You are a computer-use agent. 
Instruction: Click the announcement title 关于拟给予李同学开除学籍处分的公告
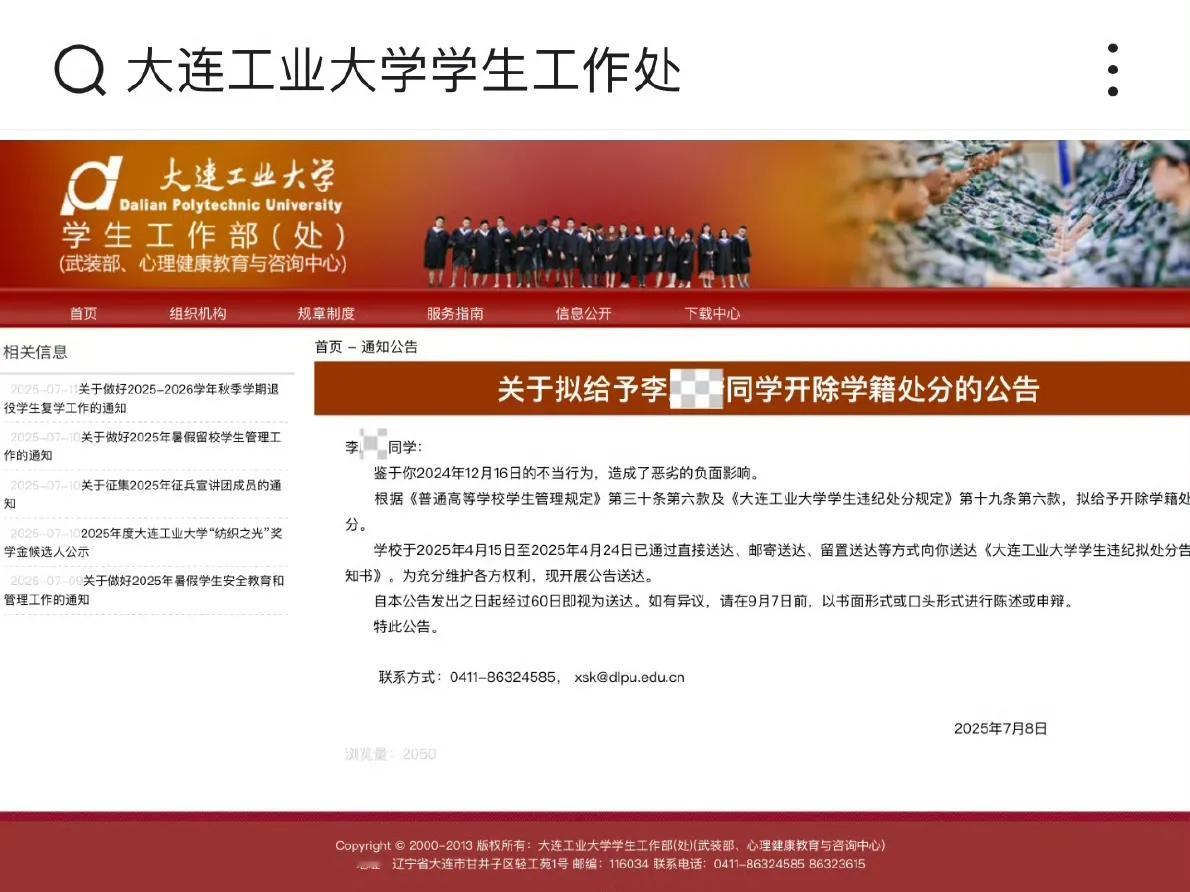768,389
